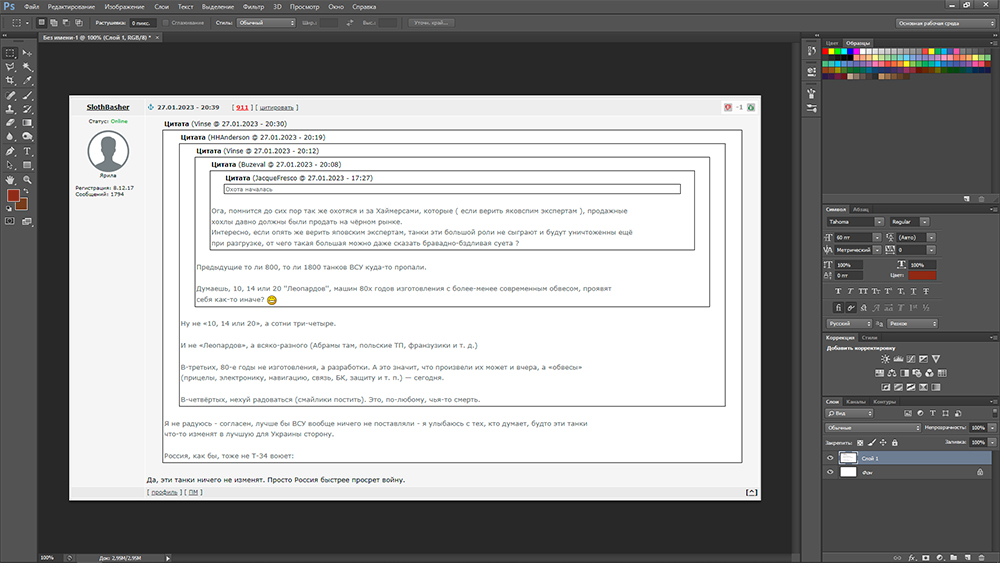Switch to the Цвет tab
The image size is (1000, 563).
[x=832, y=43]
